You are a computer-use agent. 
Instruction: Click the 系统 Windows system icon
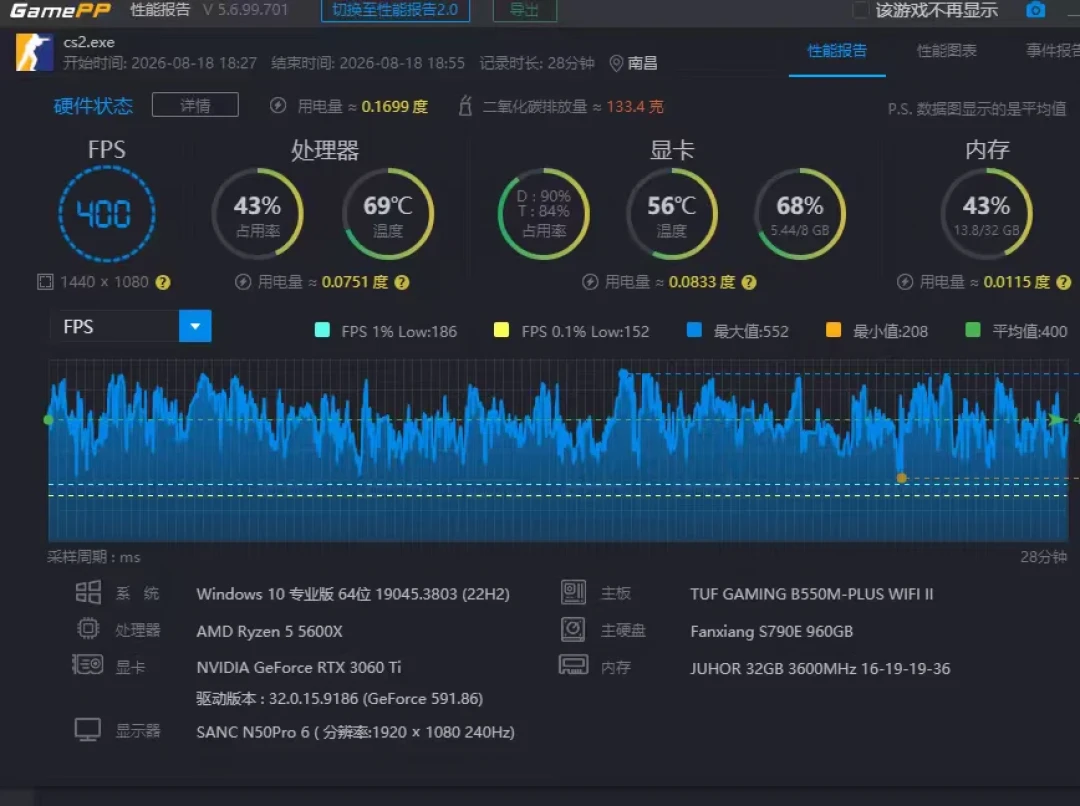tap(88, 592)
